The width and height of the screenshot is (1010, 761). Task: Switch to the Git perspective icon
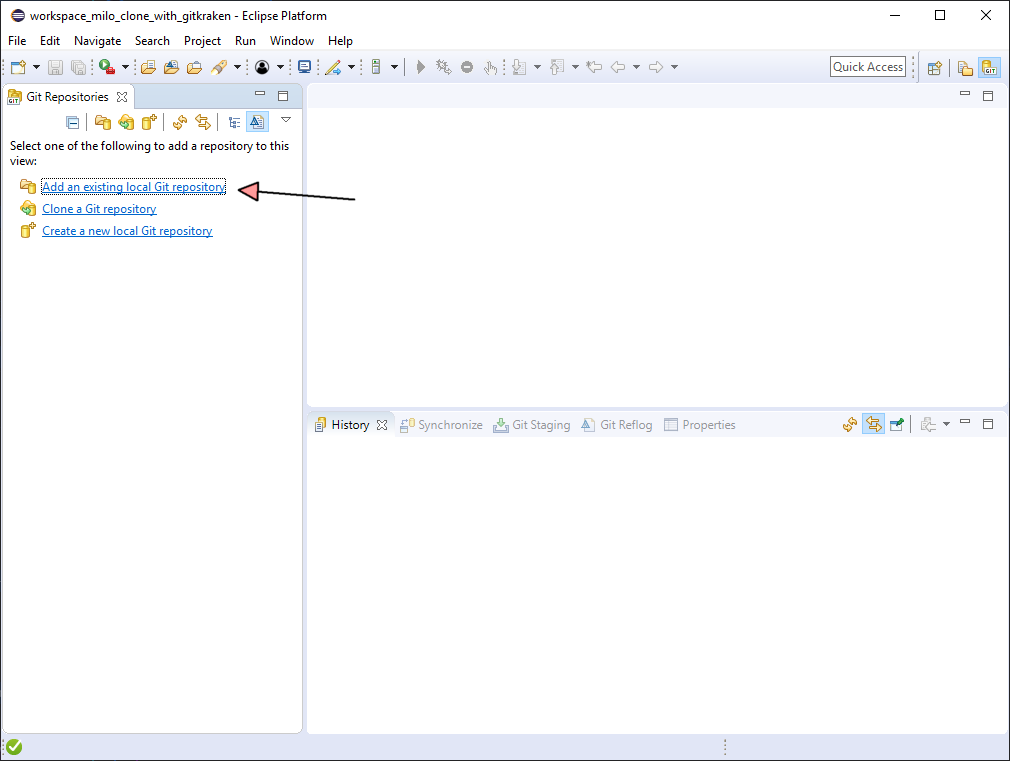tap(989, 67)
